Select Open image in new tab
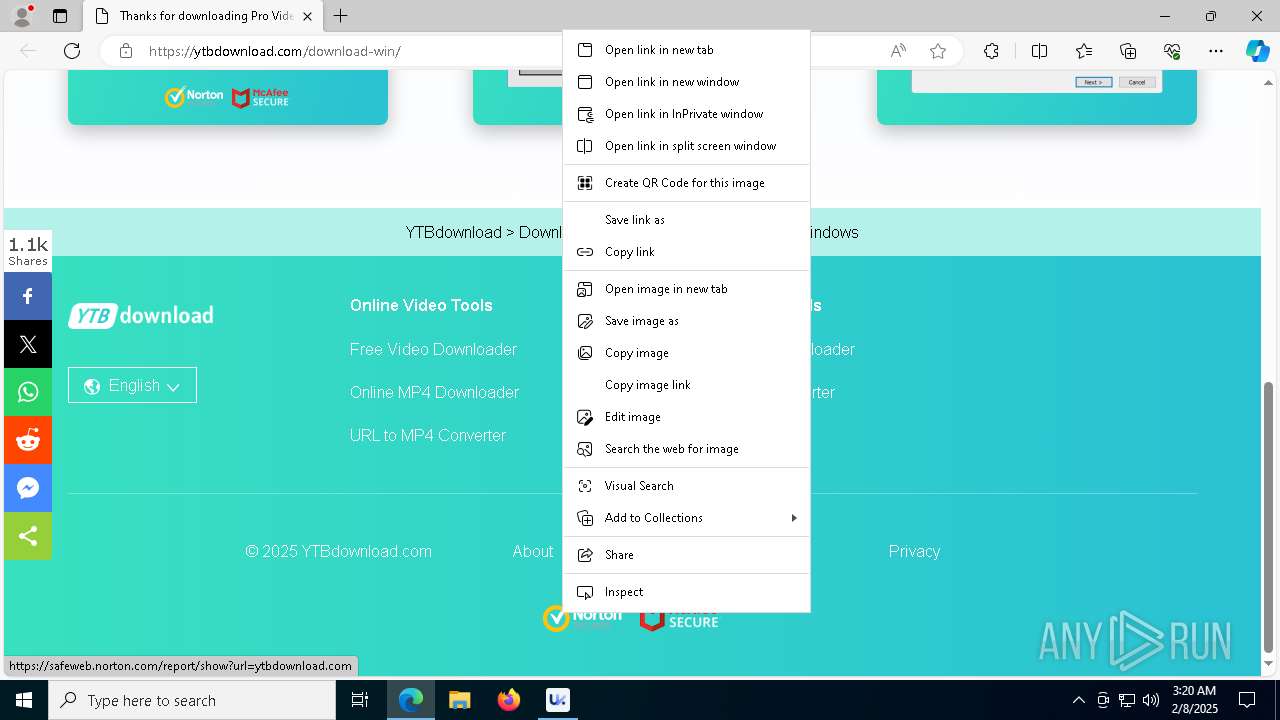This screenshot has width=1280, height=720. pyautogui.click(x=687, y=289)
